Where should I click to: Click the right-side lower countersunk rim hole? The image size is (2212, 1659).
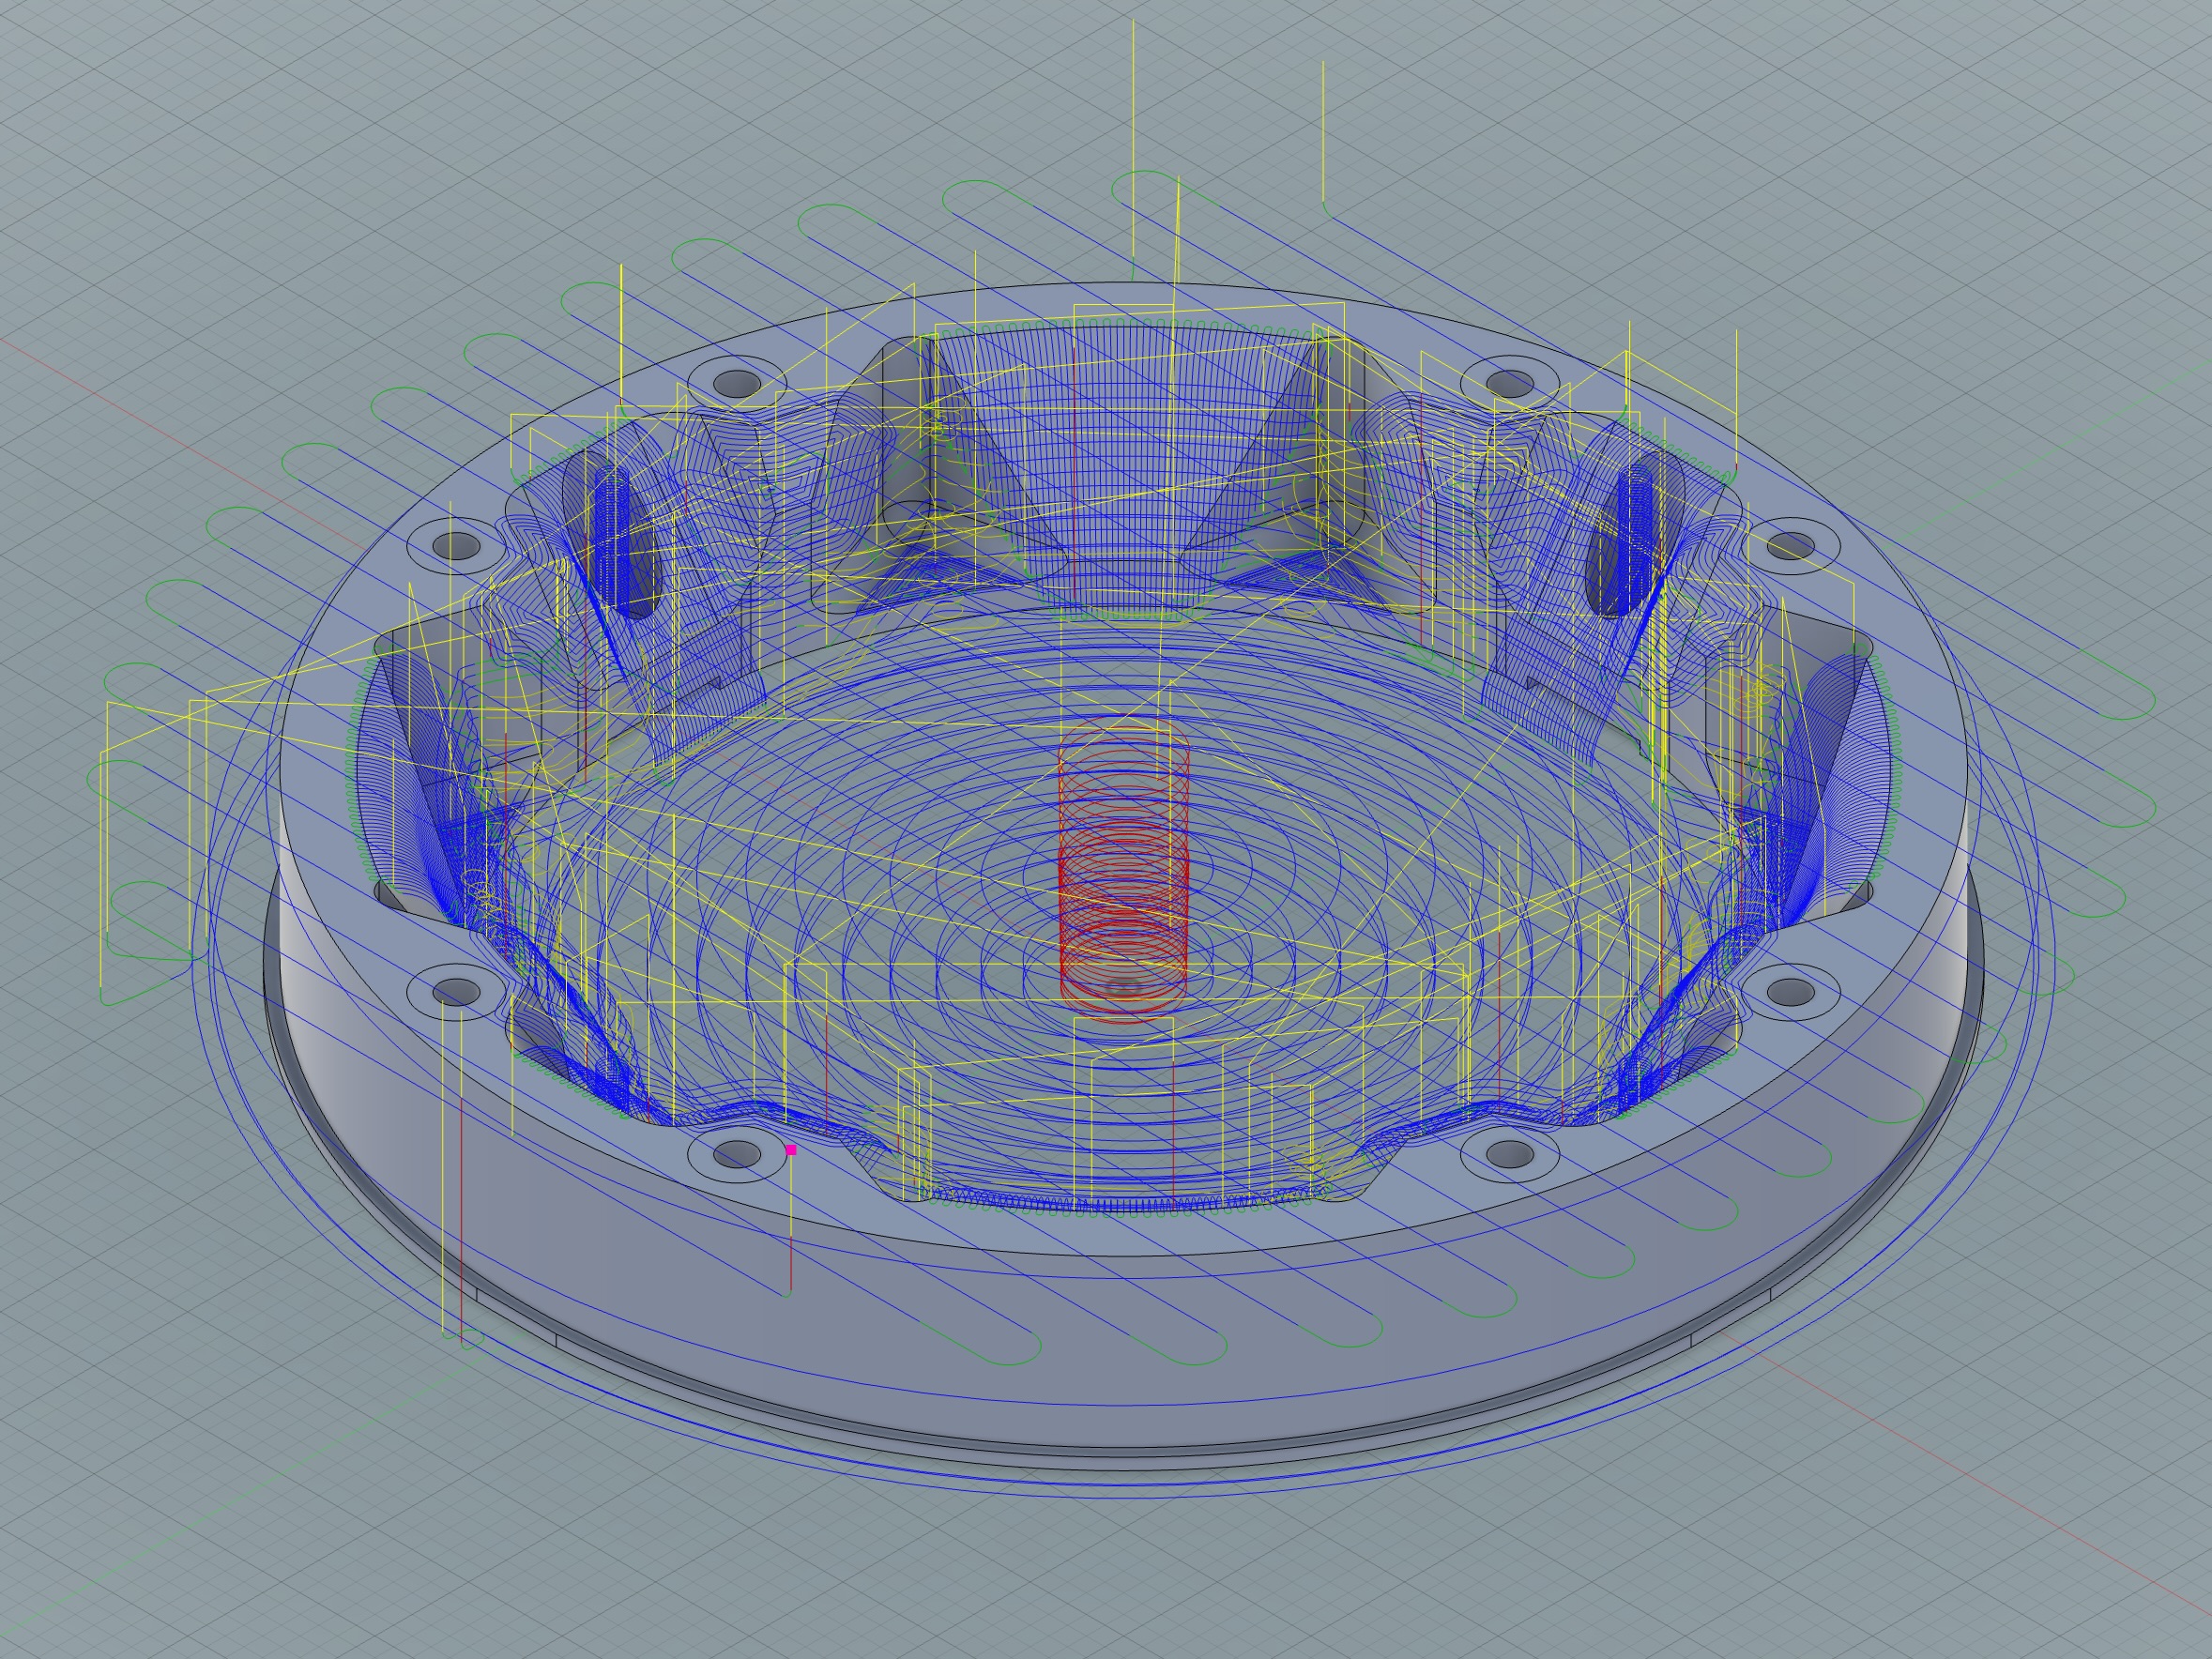coord(1790,992)
